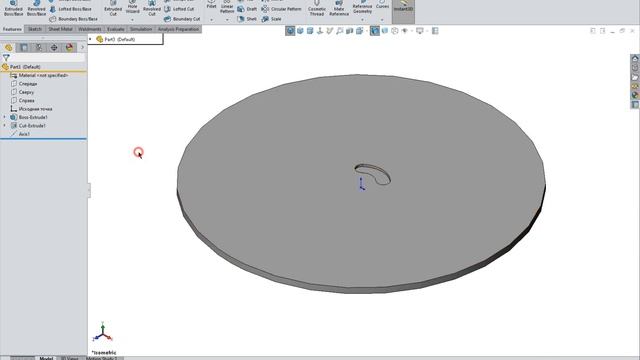Screen dimensions: 640x360
Task: Open the Hole Wizard dropdown arrow
Action: point(132,20)
